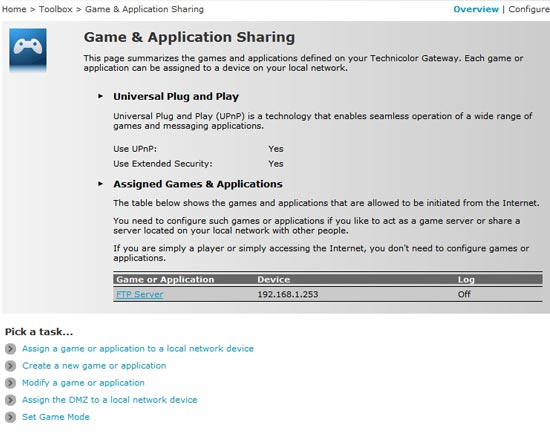Select the Set Game Mode task
The height and width of the screenshot is (448, 550).
56,417
